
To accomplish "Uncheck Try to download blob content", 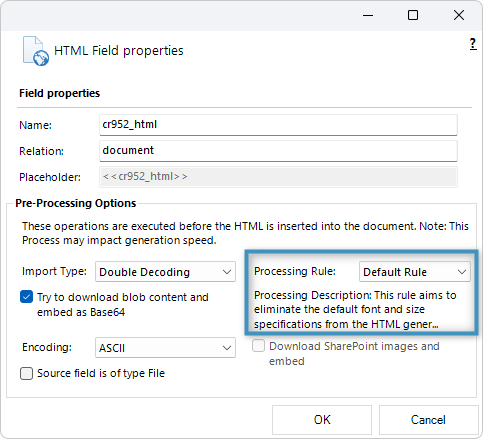I will tap(26, 297).
